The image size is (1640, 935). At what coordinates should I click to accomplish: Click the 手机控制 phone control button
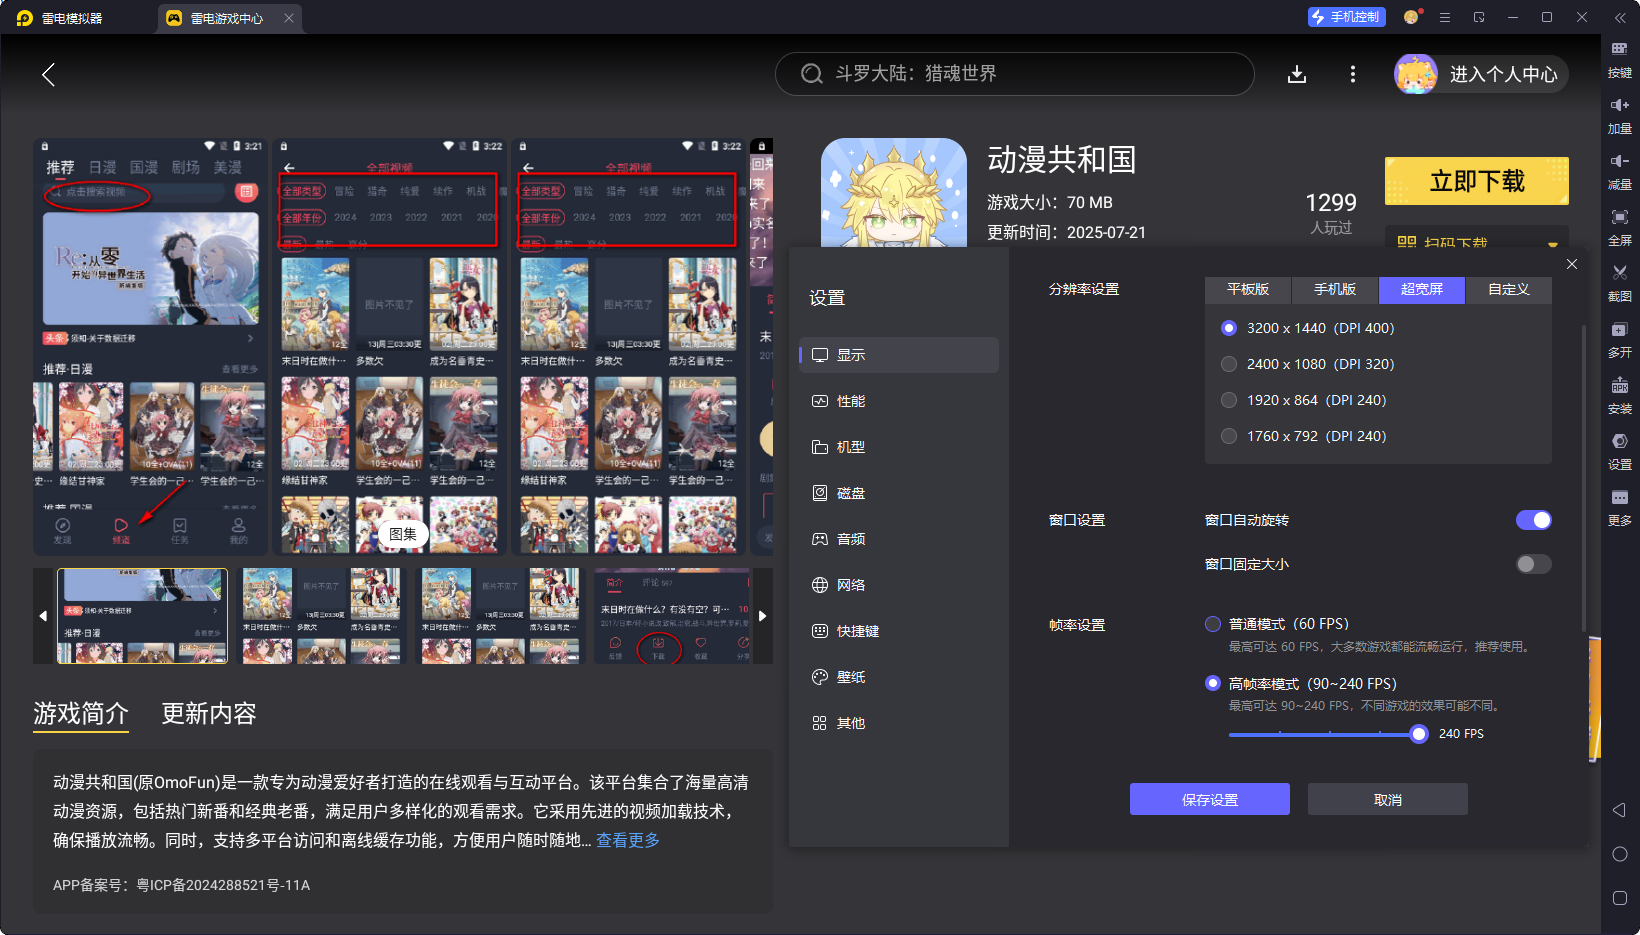click(x=1347, y=17)
